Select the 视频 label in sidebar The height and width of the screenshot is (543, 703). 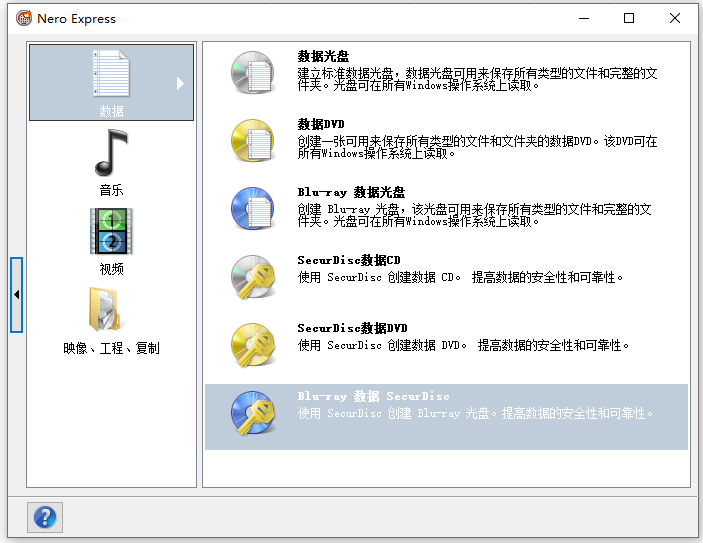[x=111, y=269]
